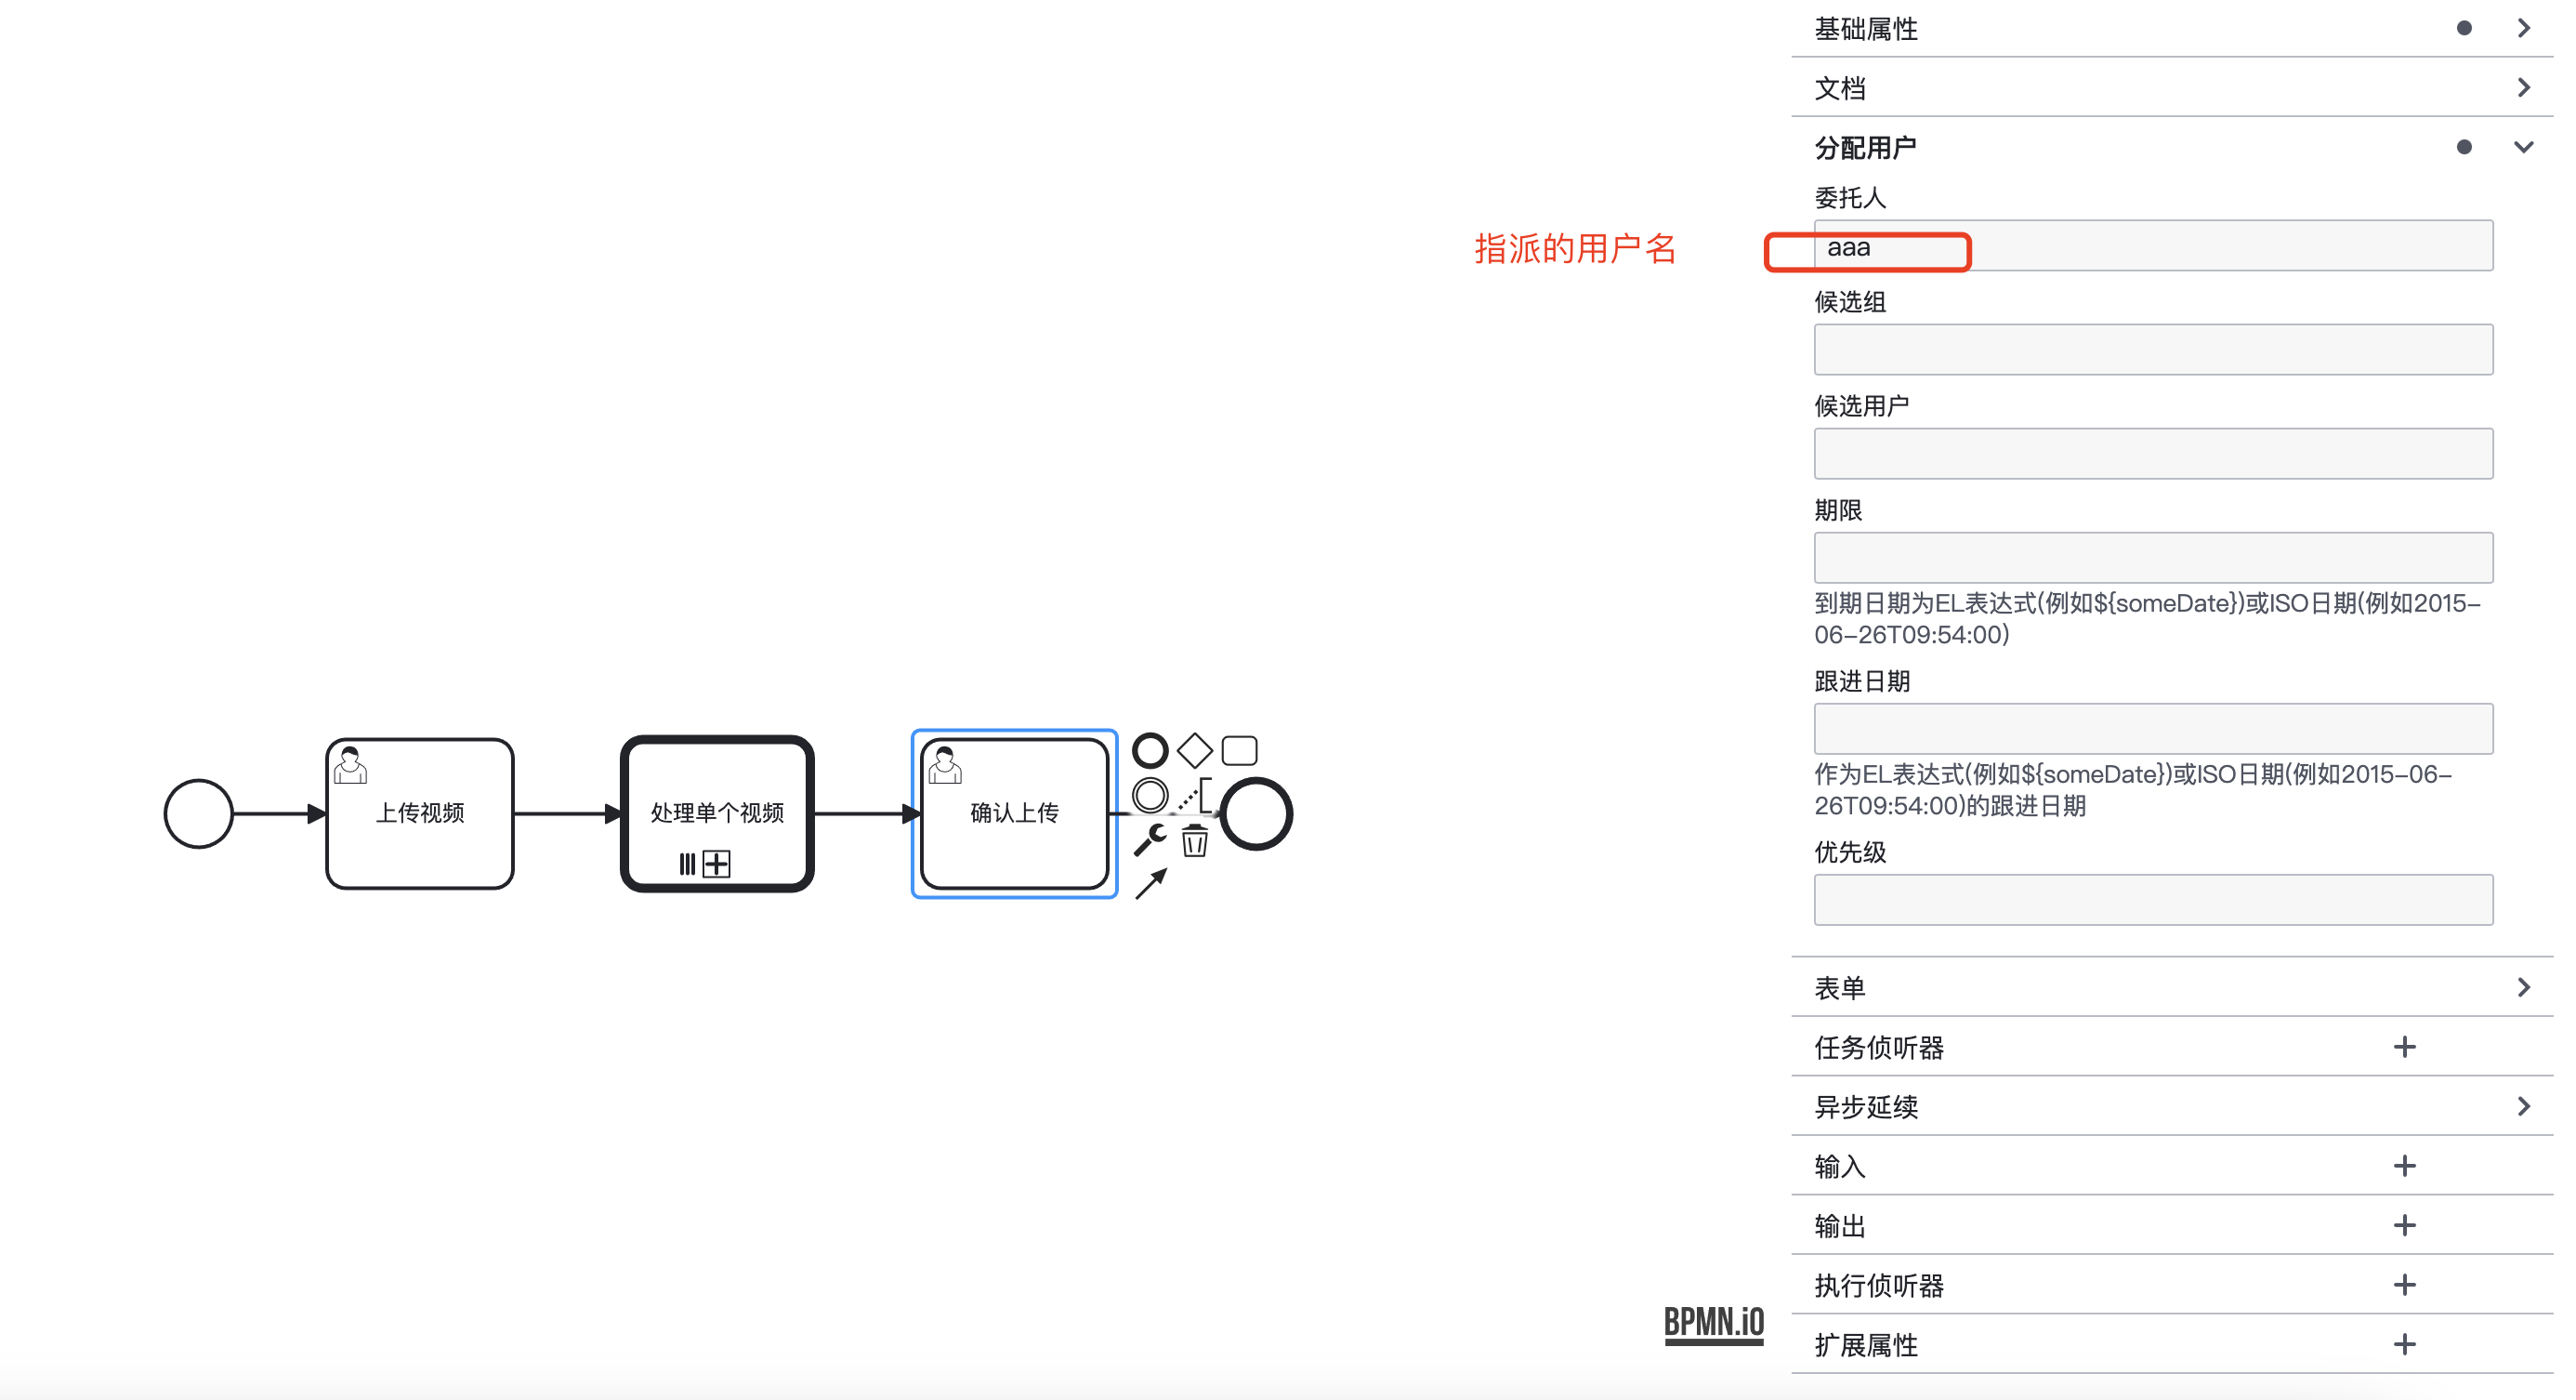This screenshot has height=1400, width=2576.
Task: Select flow from 处理单个视频 to 确认上传
Action: (x=866, y=813)
